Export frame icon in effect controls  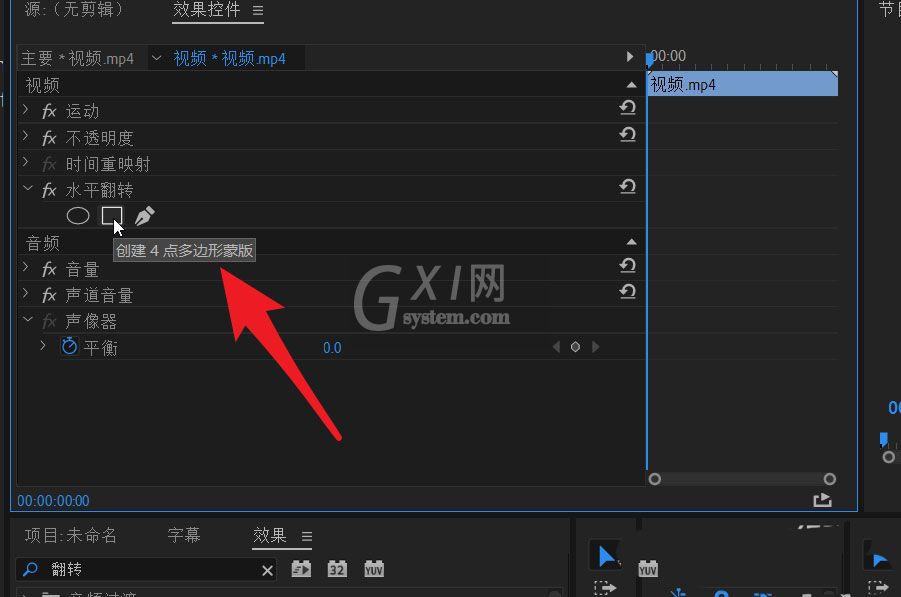tap(822, 500)
